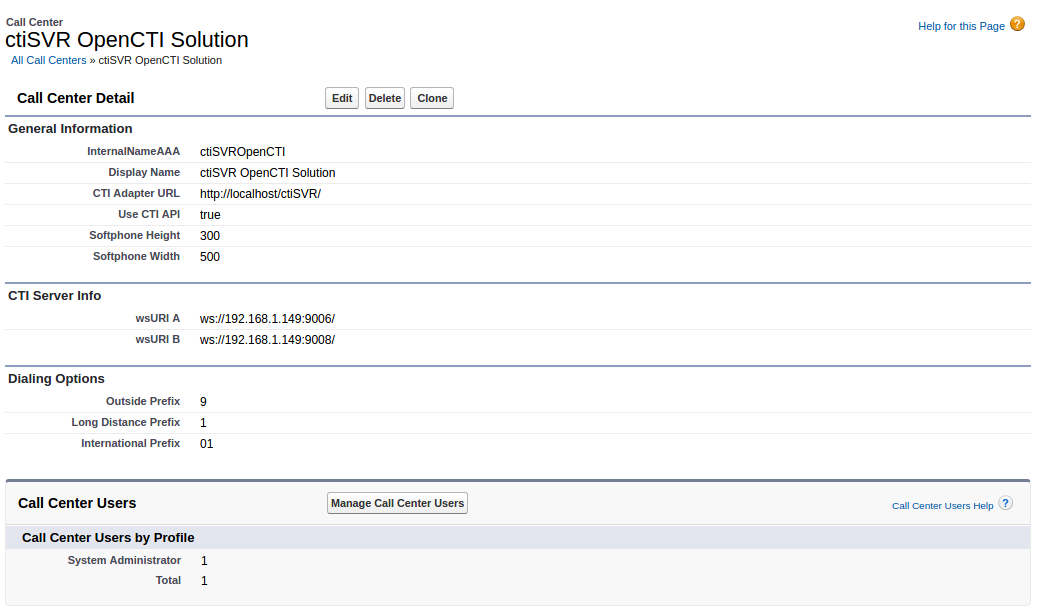Click the Call Center Users help icon
The width and height of the screenshot is (1037, 613).
pos(1005,503)
